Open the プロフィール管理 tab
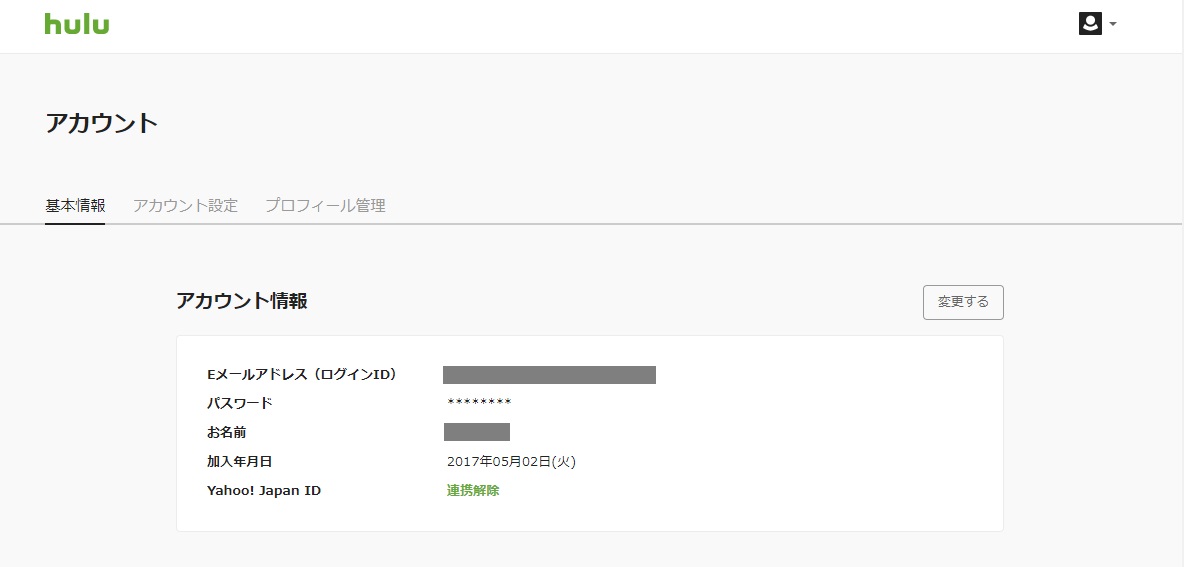 pyautogui.click(x=325, y=205)
